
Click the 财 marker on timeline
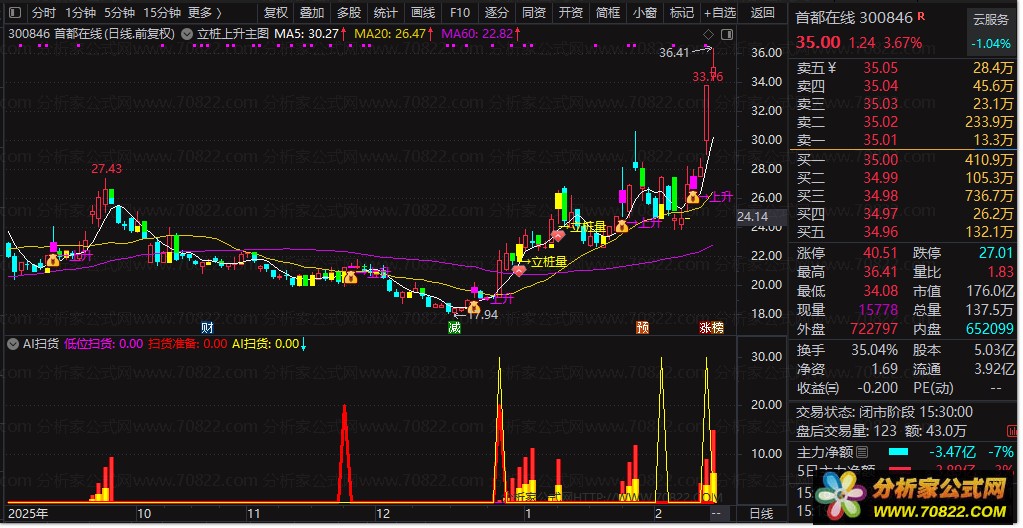tap(207, 328)
